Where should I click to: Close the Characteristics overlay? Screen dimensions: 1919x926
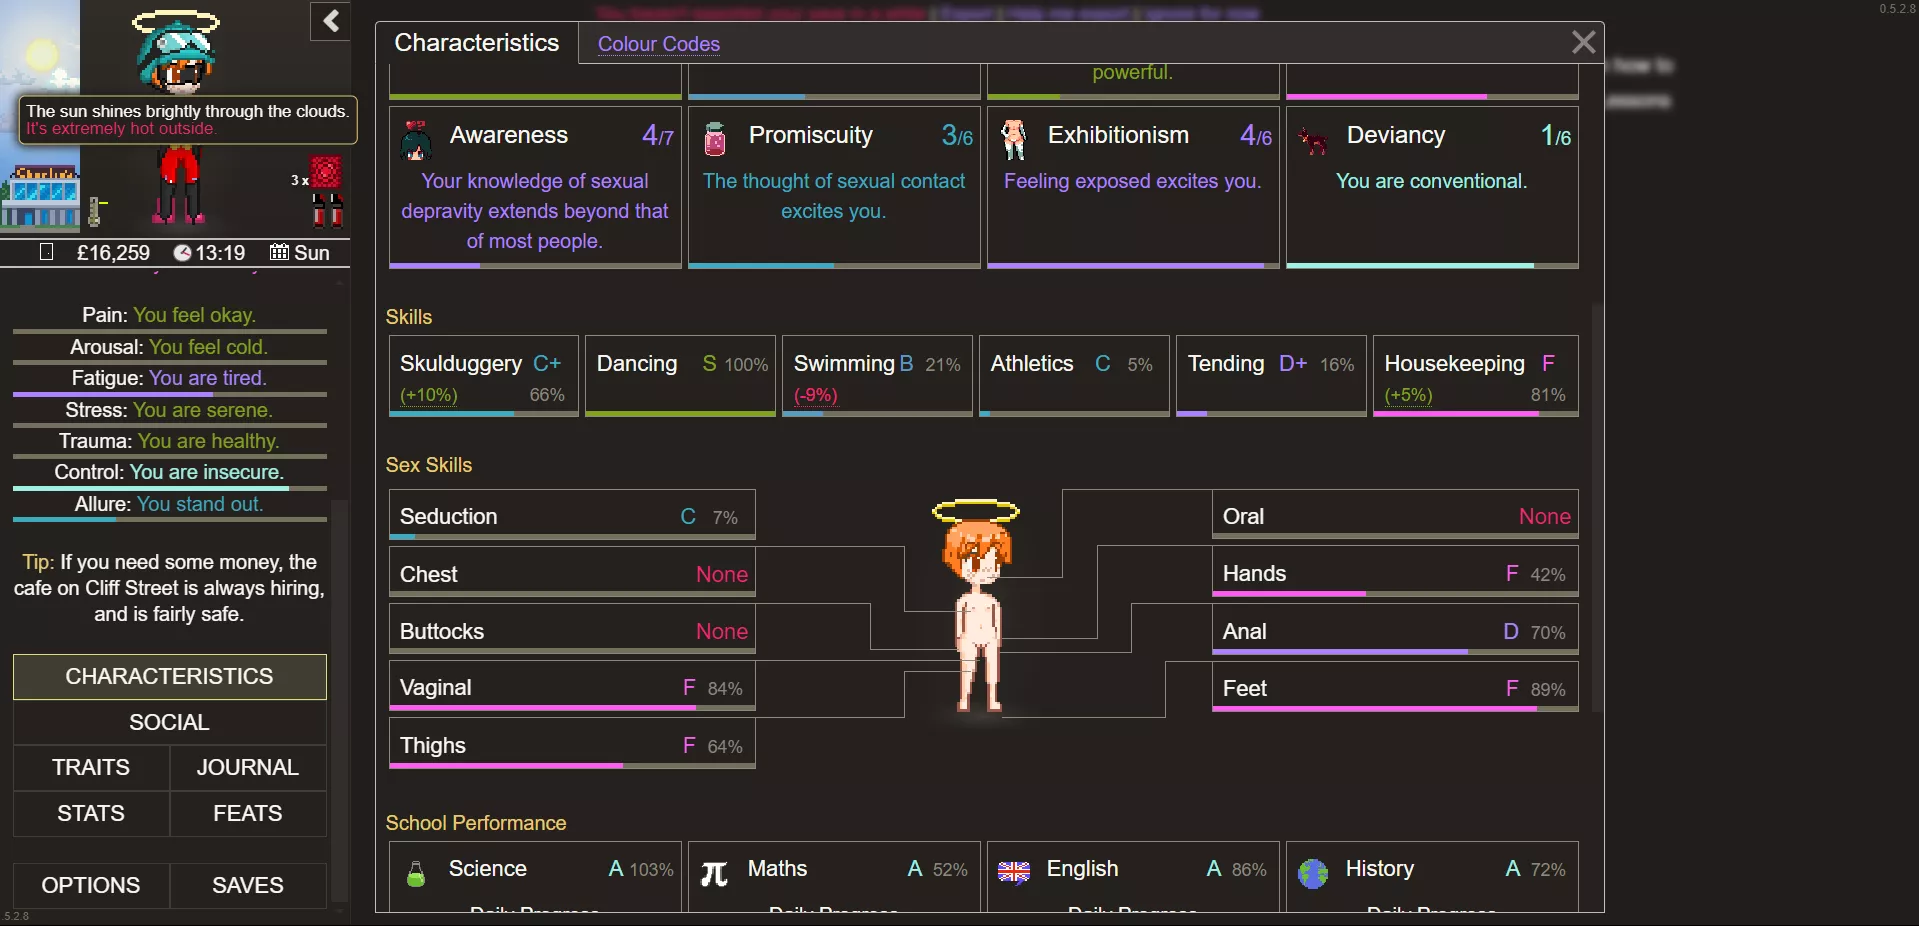(1583, 42)
